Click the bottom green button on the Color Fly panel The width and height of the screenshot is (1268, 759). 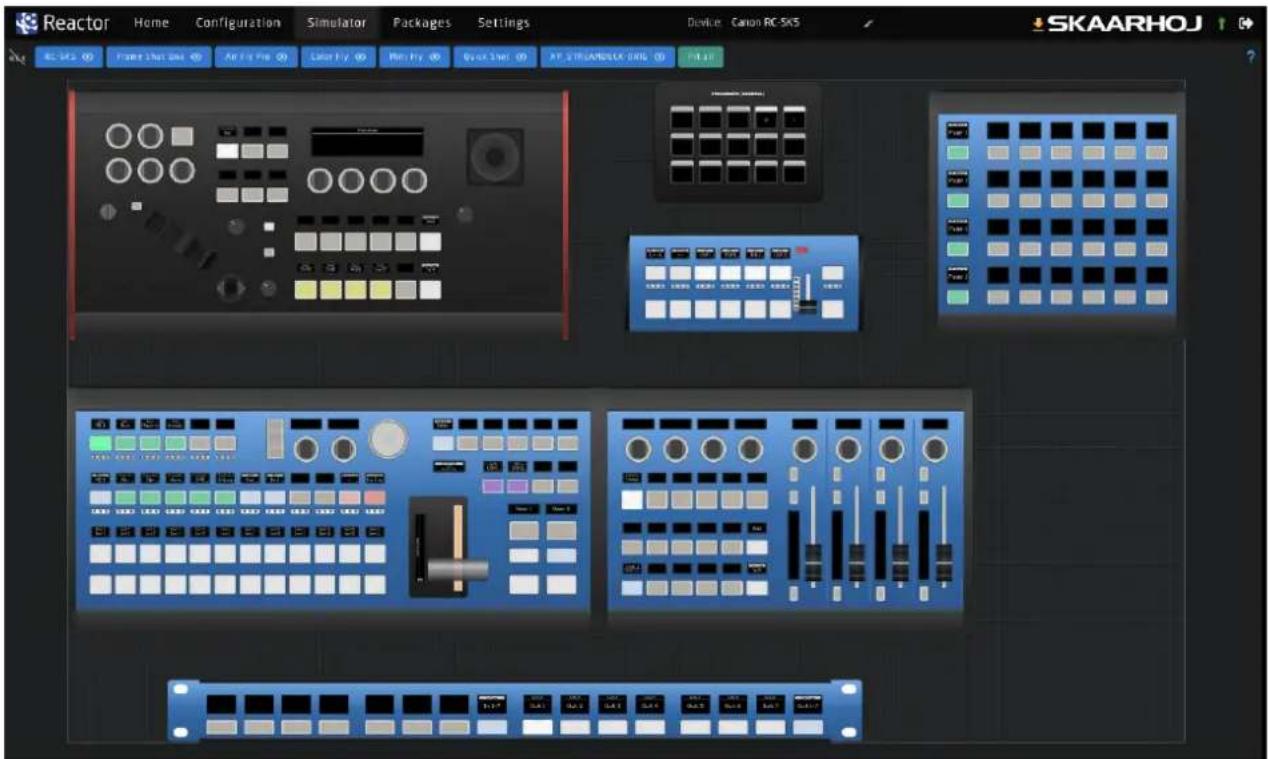click(x=959, y=297)
